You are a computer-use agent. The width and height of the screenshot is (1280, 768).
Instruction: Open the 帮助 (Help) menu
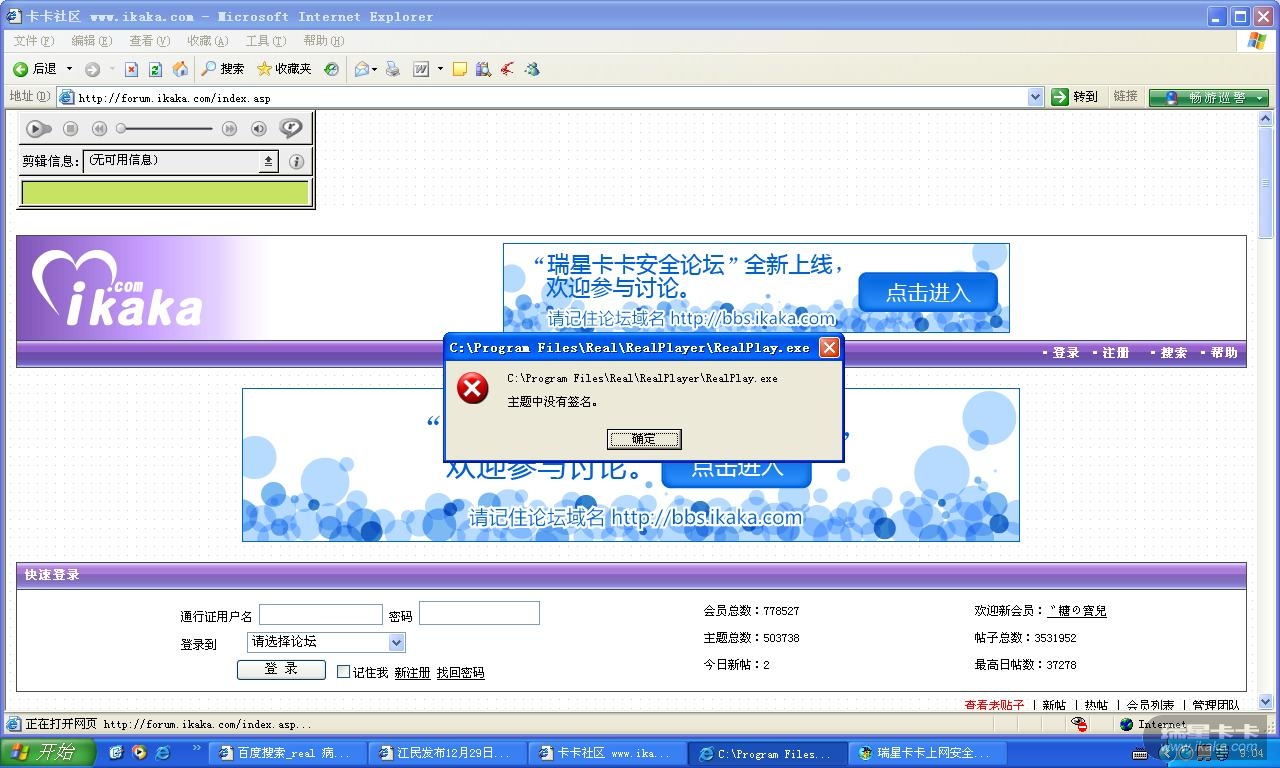point(324,41)
